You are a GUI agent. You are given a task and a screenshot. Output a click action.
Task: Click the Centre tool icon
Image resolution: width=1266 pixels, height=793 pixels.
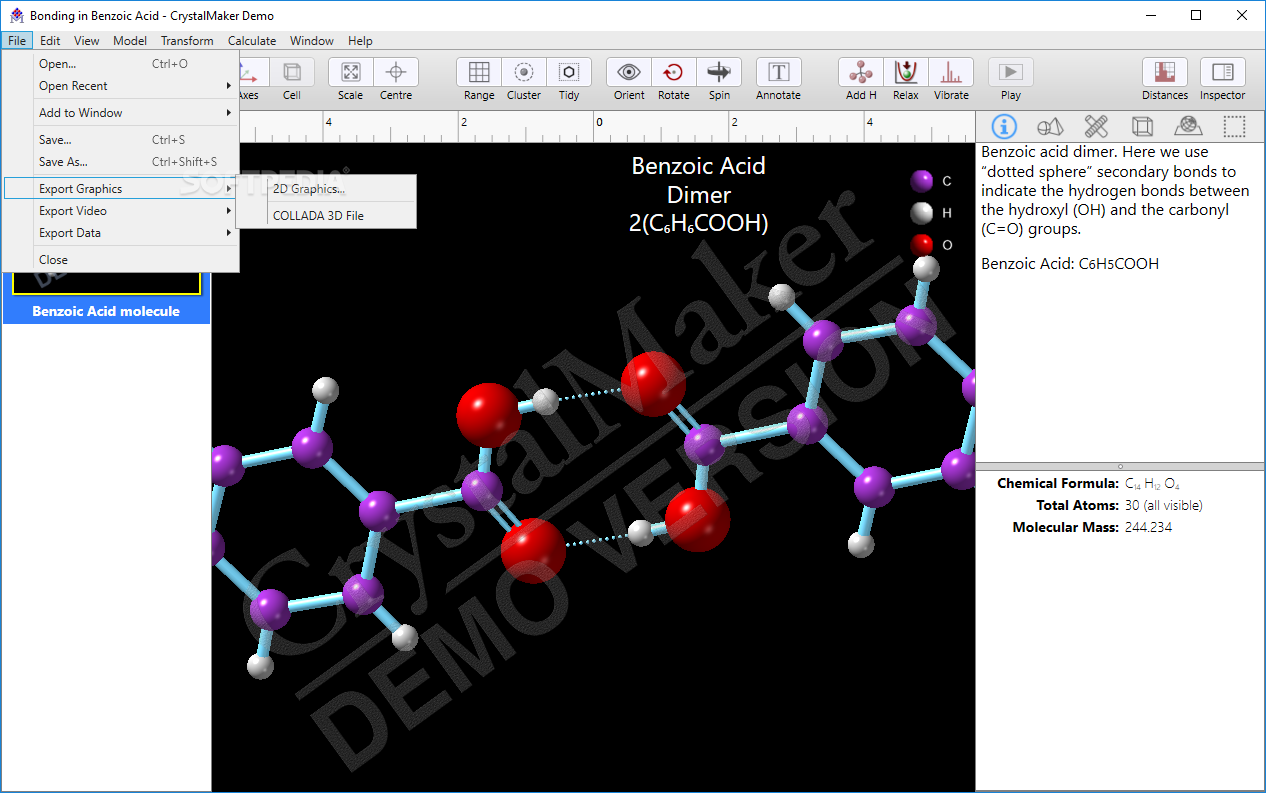tap(396, 72)
